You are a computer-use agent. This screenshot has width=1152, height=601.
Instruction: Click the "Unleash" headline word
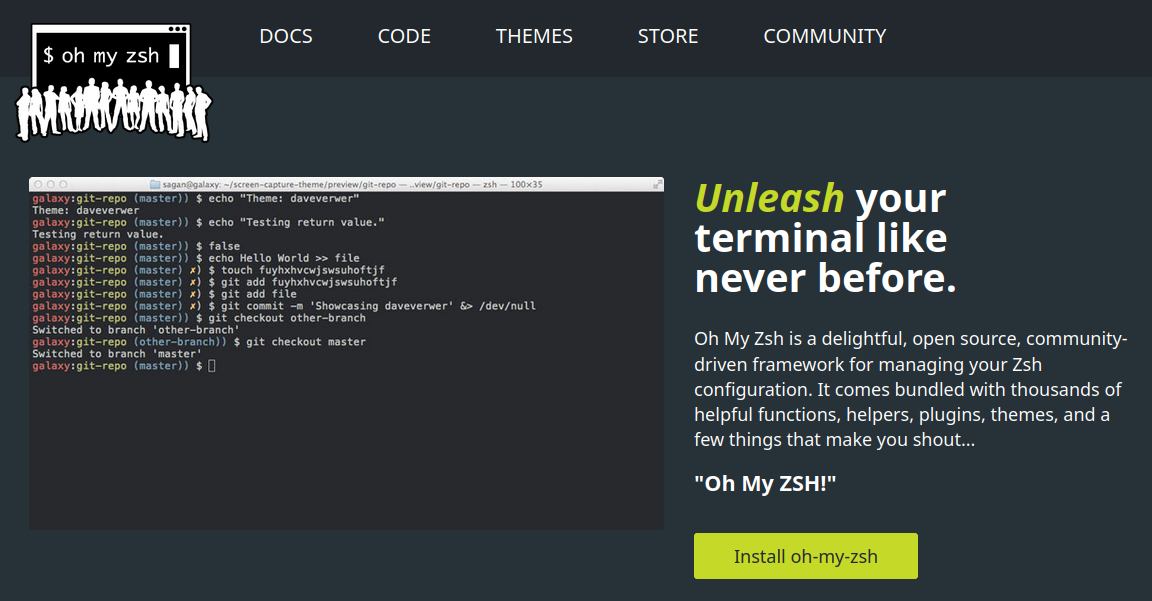click(769, 198)
